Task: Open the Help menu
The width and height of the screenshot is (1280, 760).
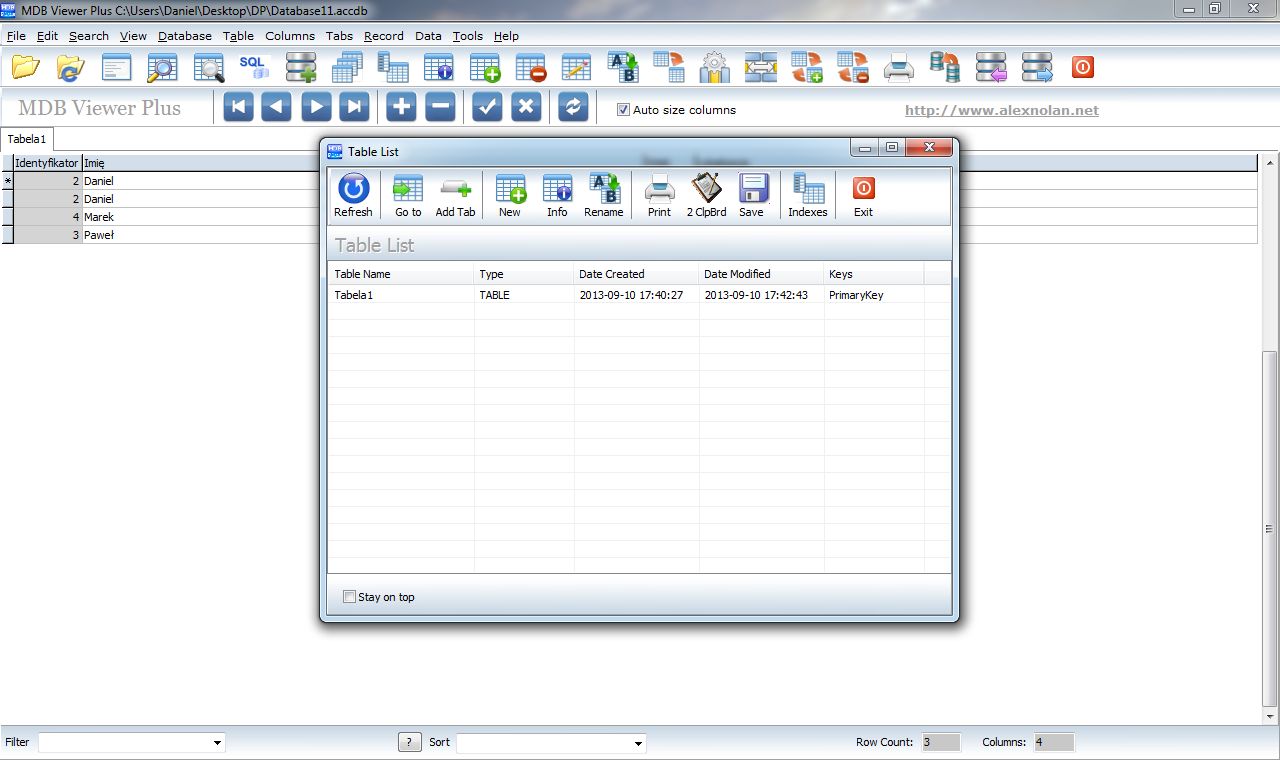Action: (506, 36)
